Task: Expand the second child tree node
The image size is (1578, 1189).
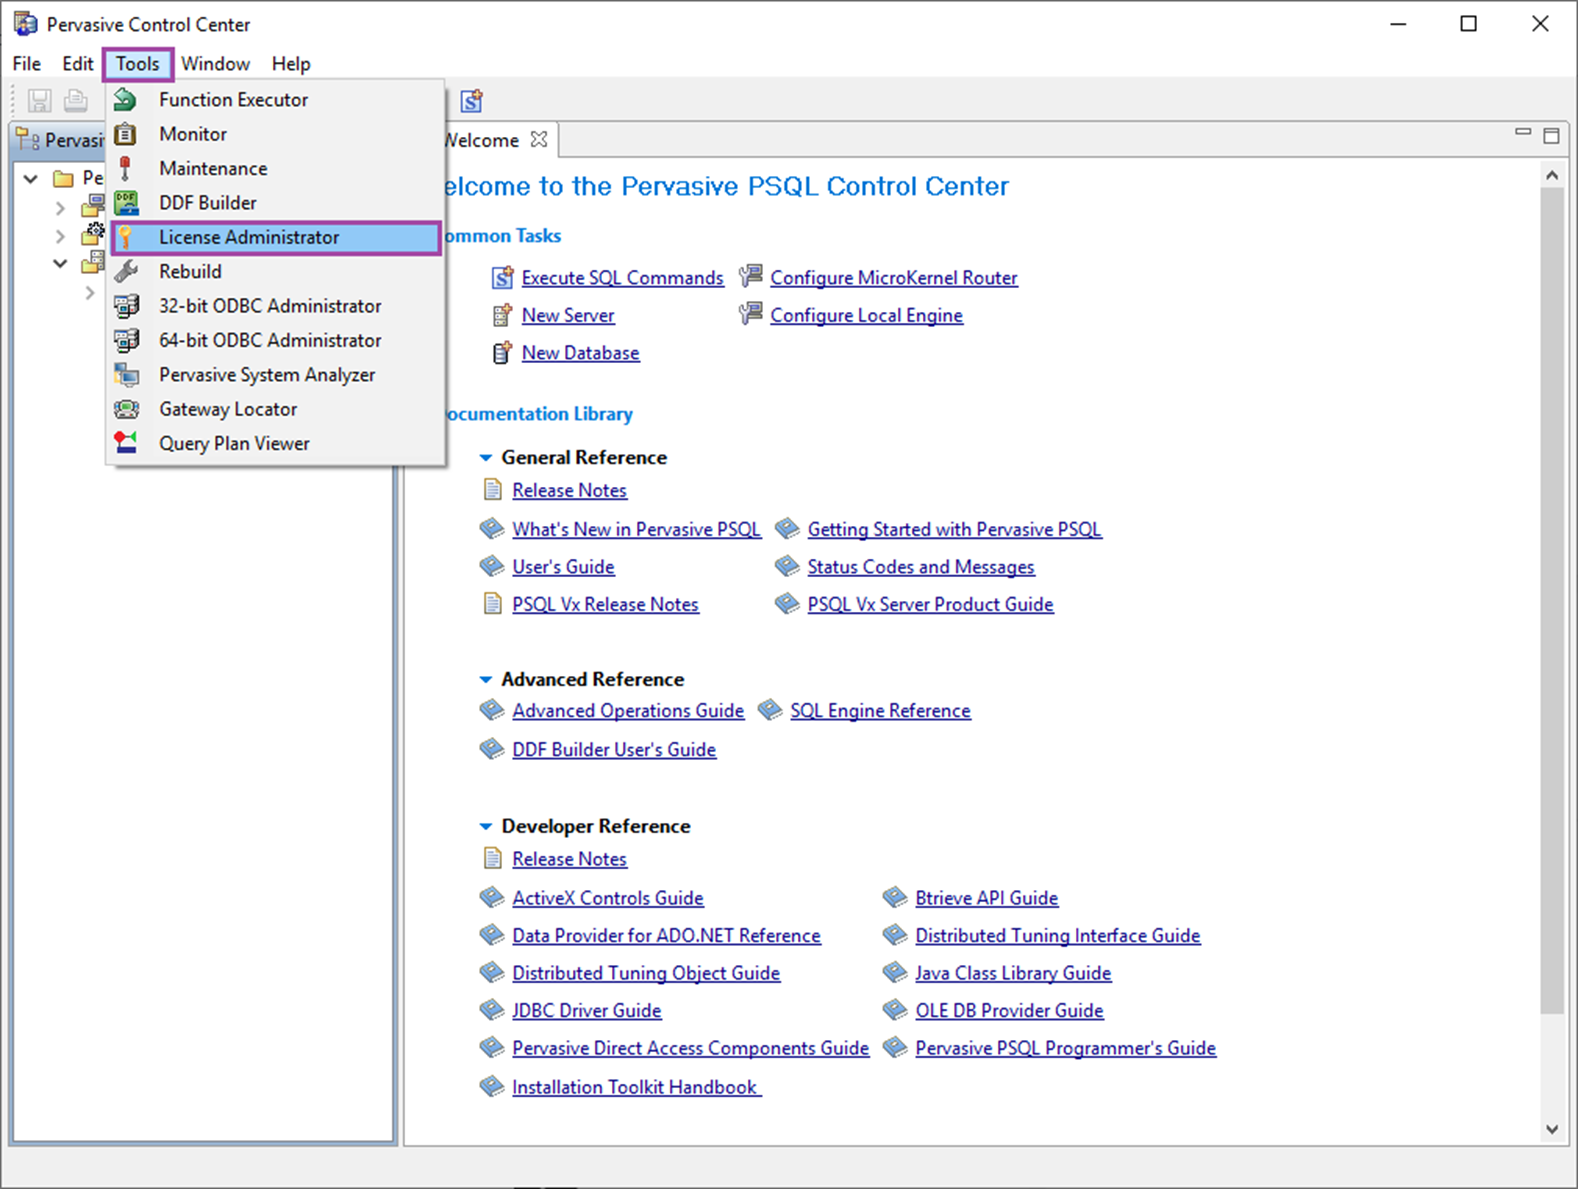Action: coord(60,237)
